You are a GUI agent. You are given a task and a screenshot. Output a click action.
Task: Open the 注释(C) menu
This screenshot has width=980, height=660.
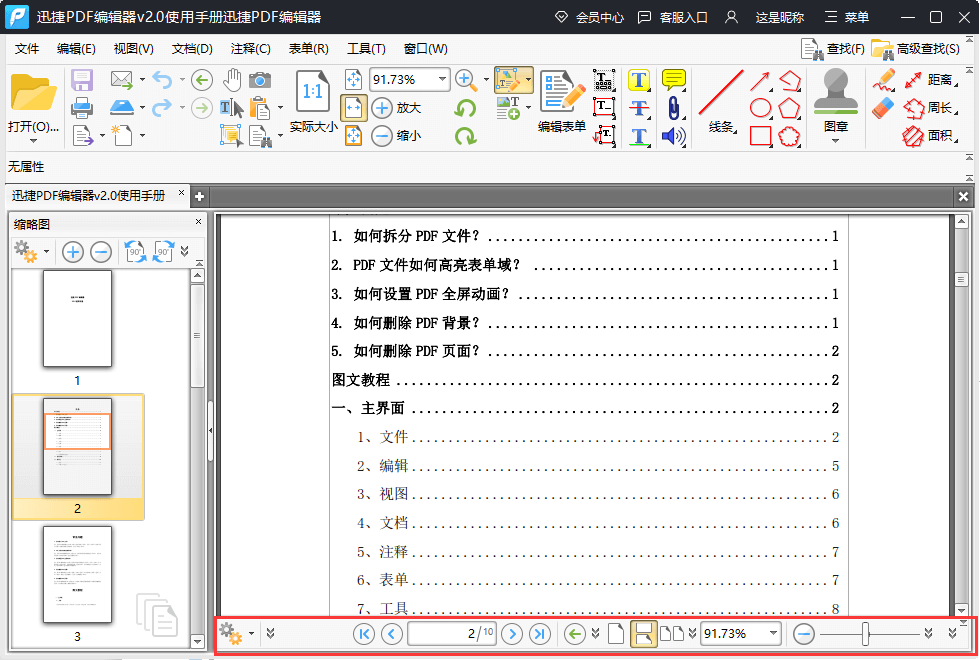(x=250, y=49)
